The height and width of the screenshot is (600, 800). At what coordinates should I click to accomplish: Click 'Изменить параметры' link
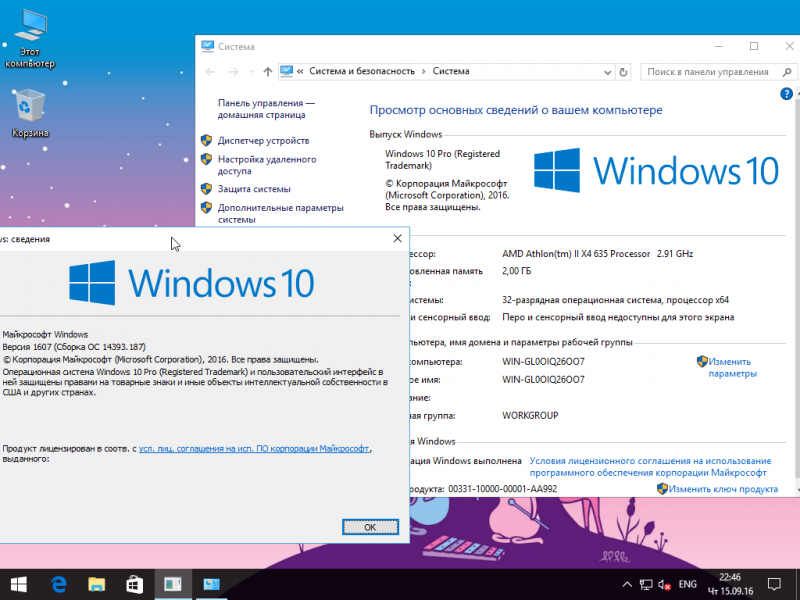tap(732, 367)
